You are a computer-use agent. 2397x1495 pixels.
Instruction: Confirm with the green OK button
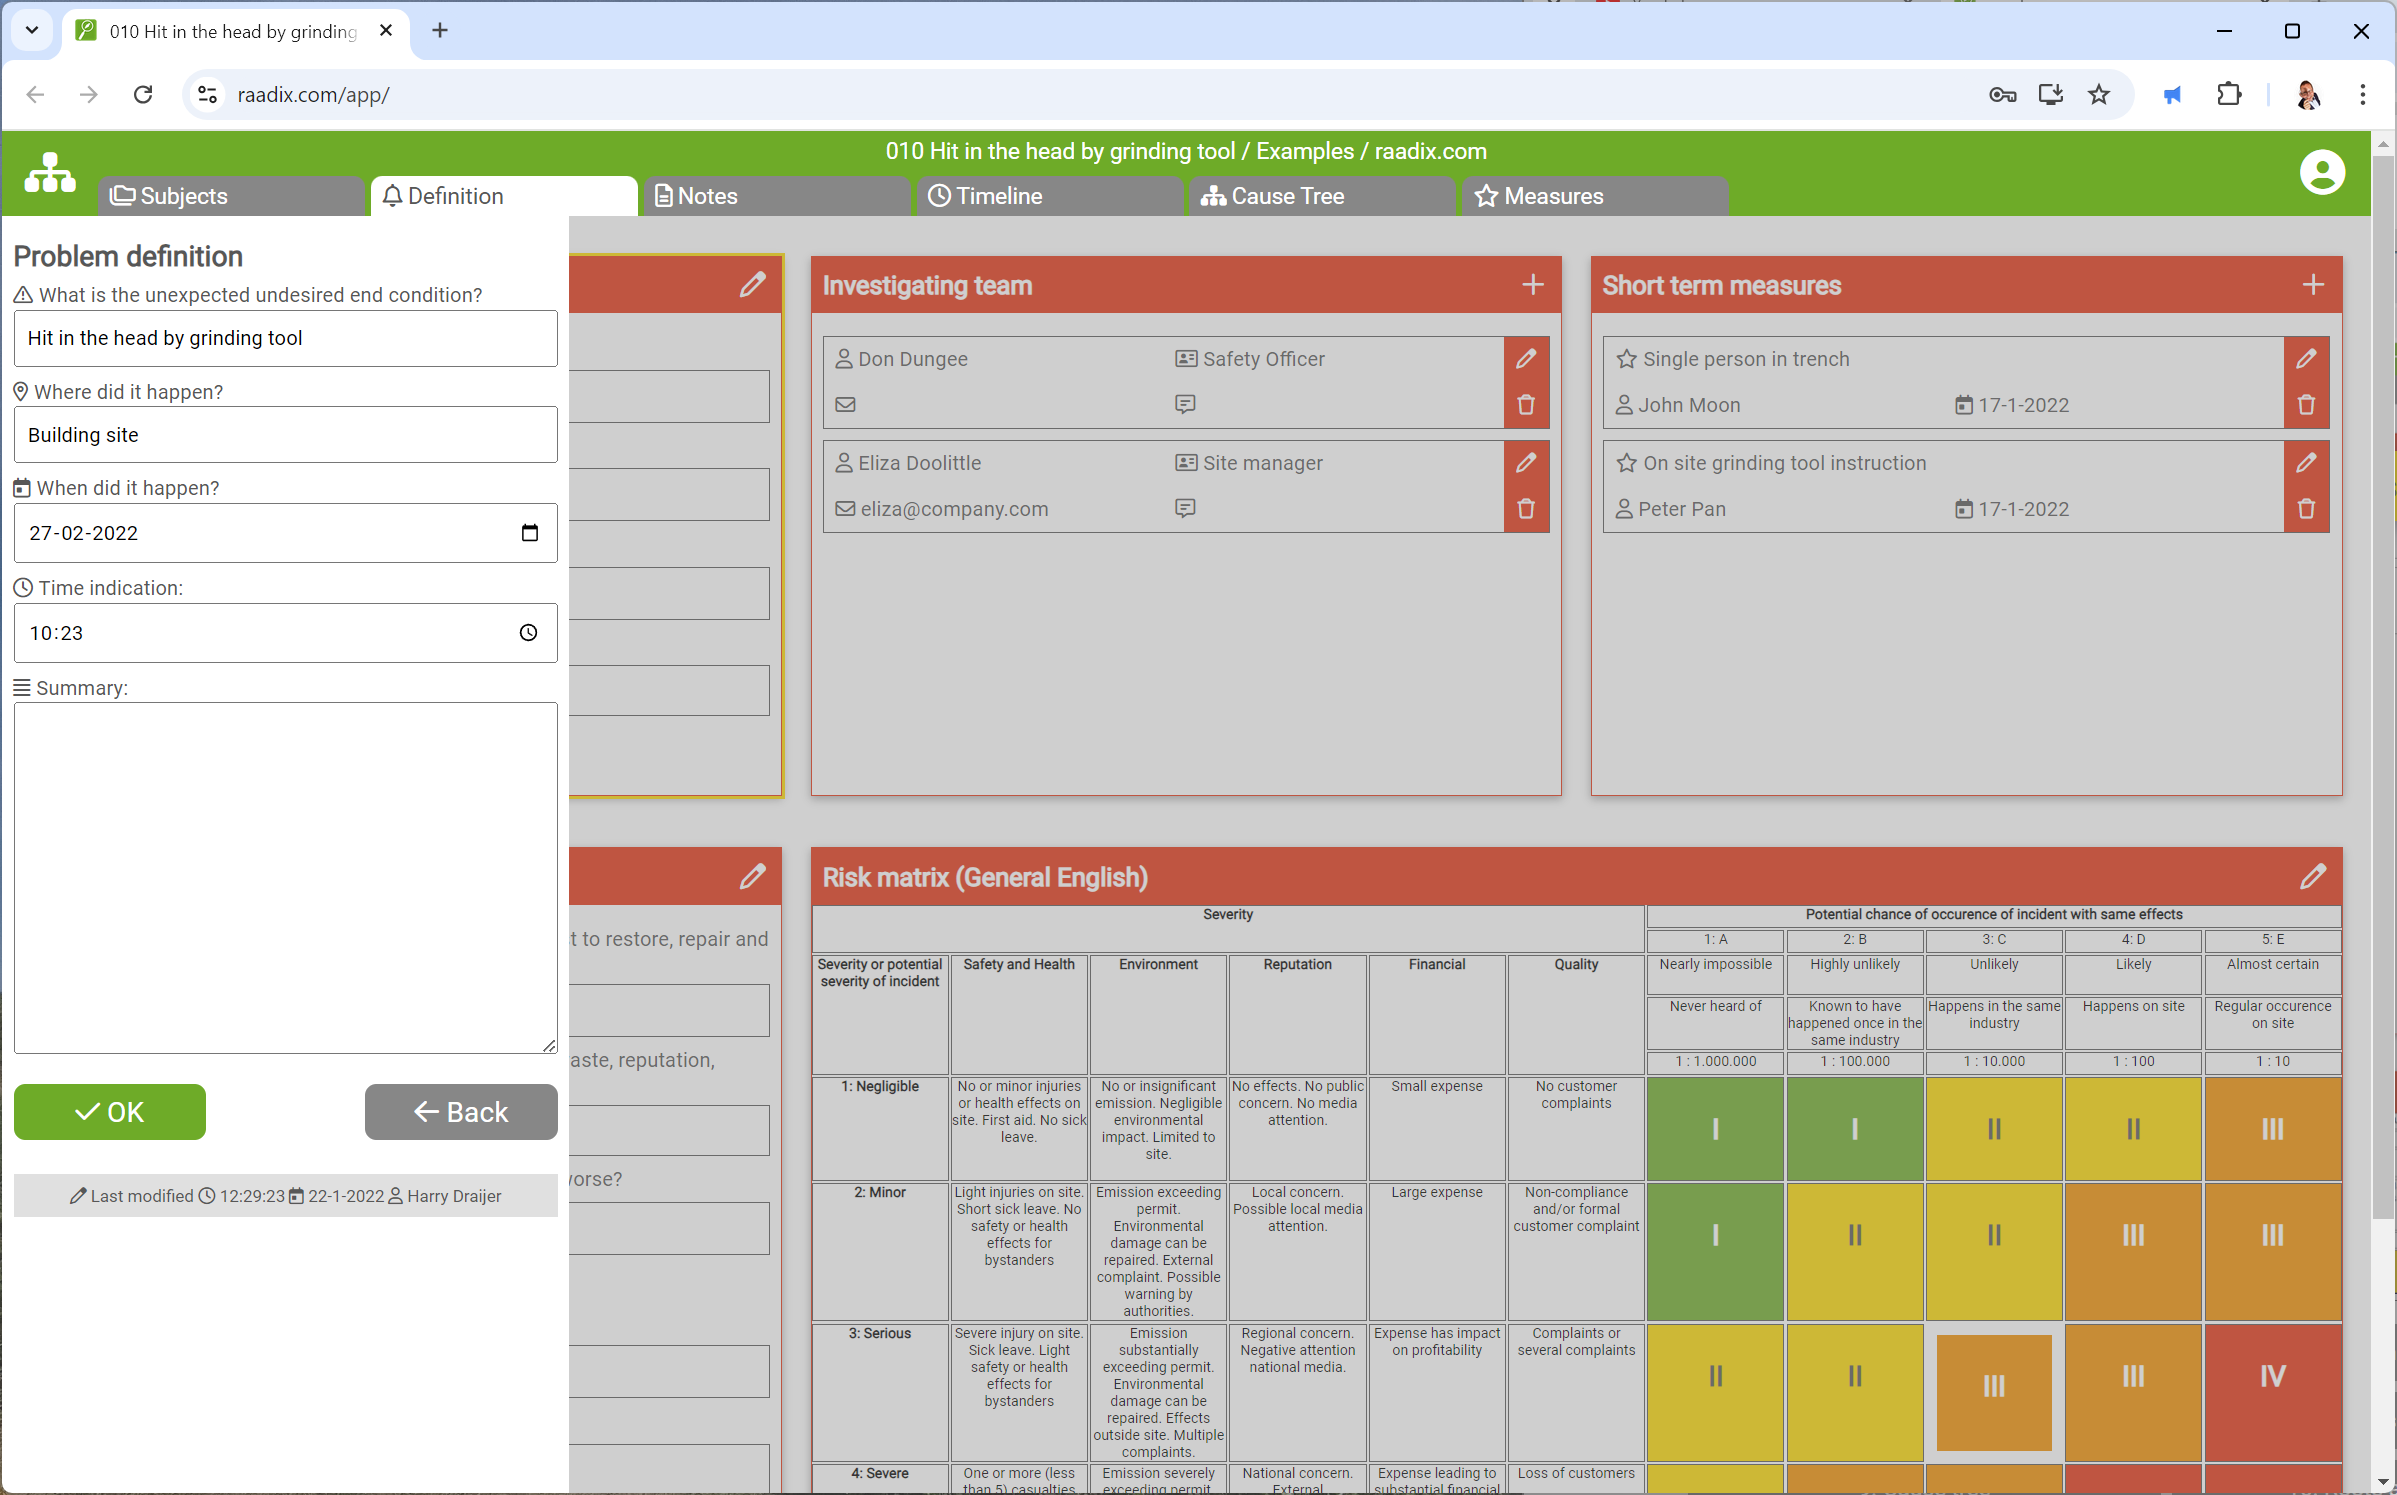[x=110, y=1112]
